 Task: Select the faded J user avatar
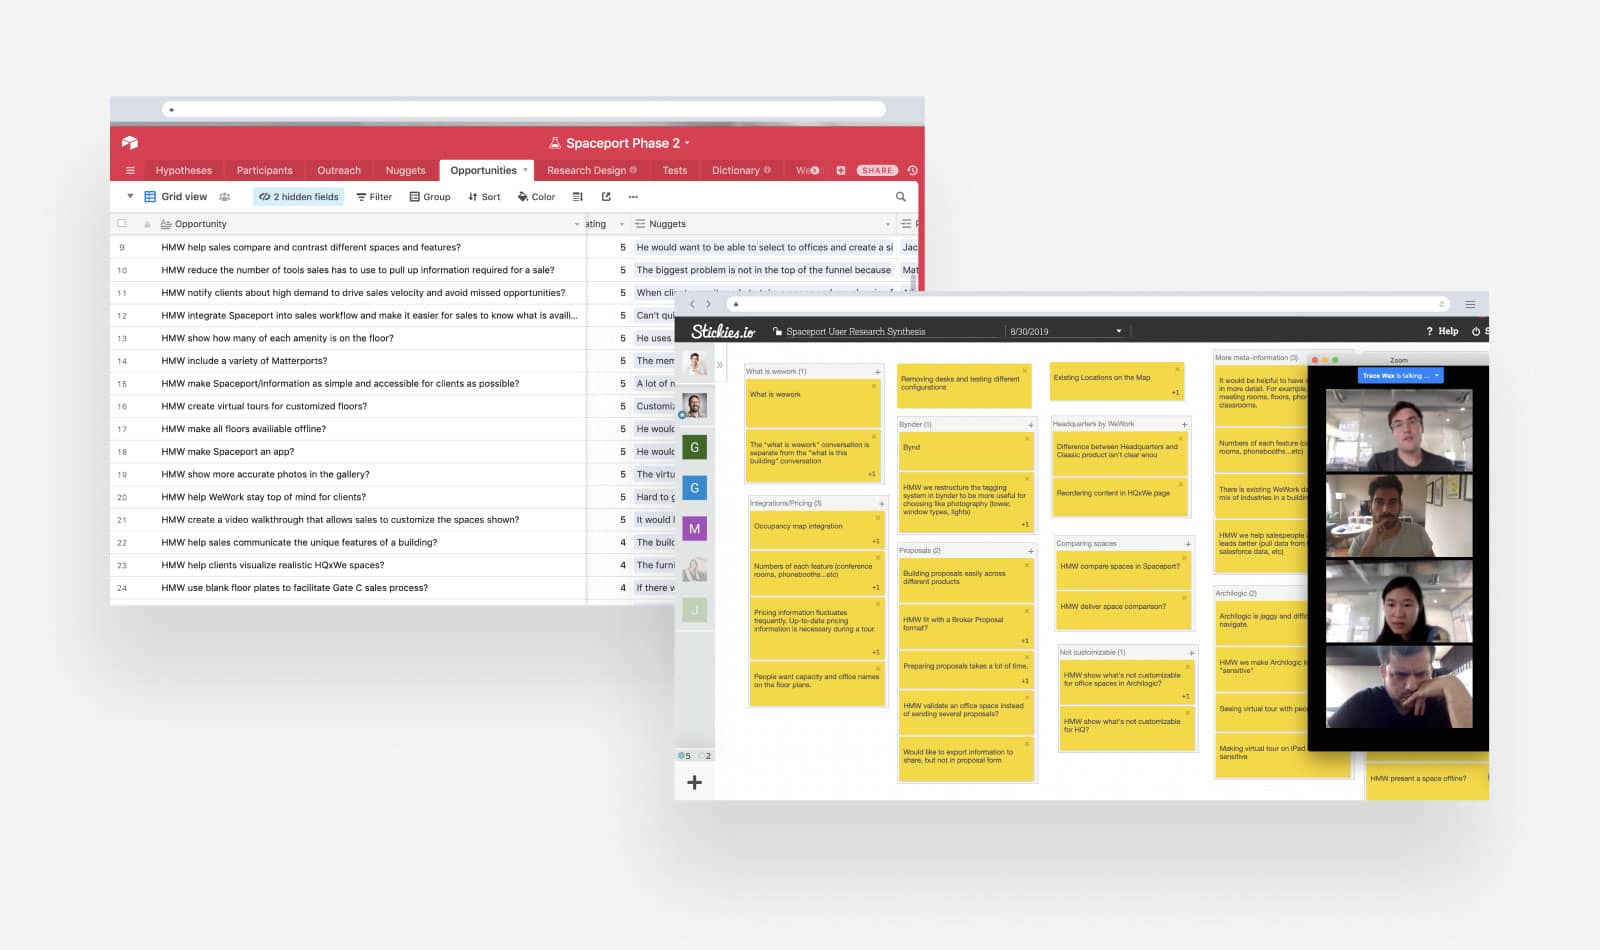(694, 610)
